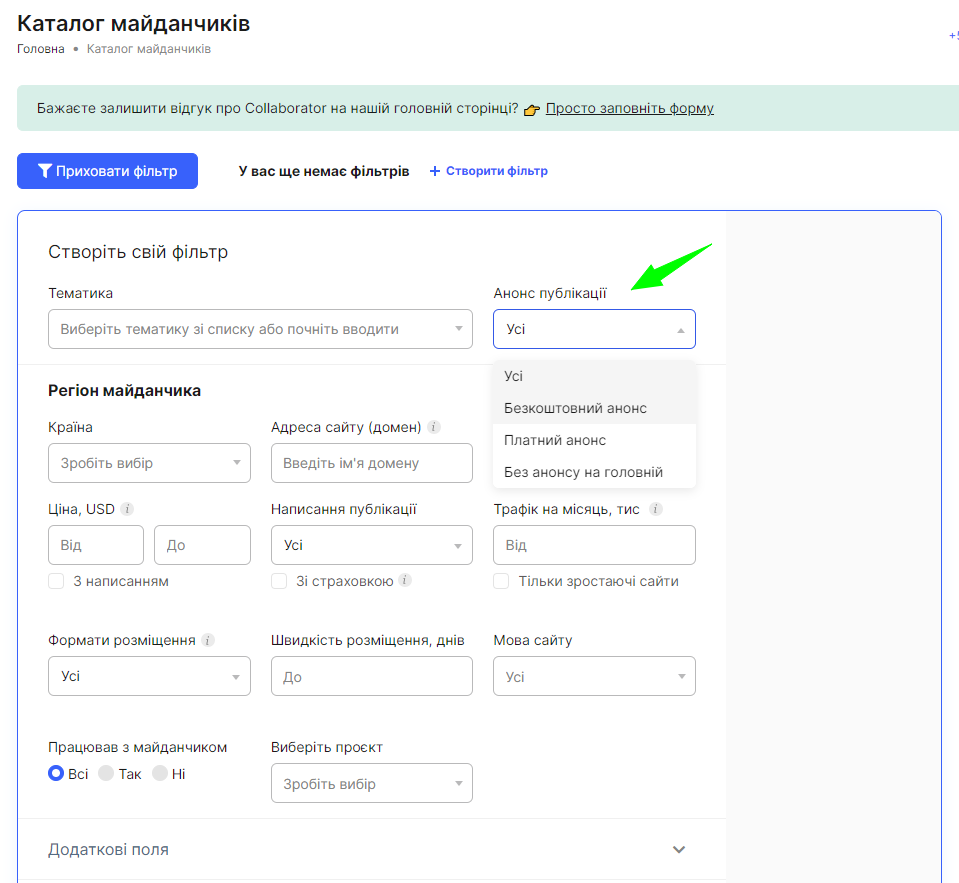The image size is (959, 883).
Task: Click the funnel icon on Приховати фільтр
Action: point(45,171)
